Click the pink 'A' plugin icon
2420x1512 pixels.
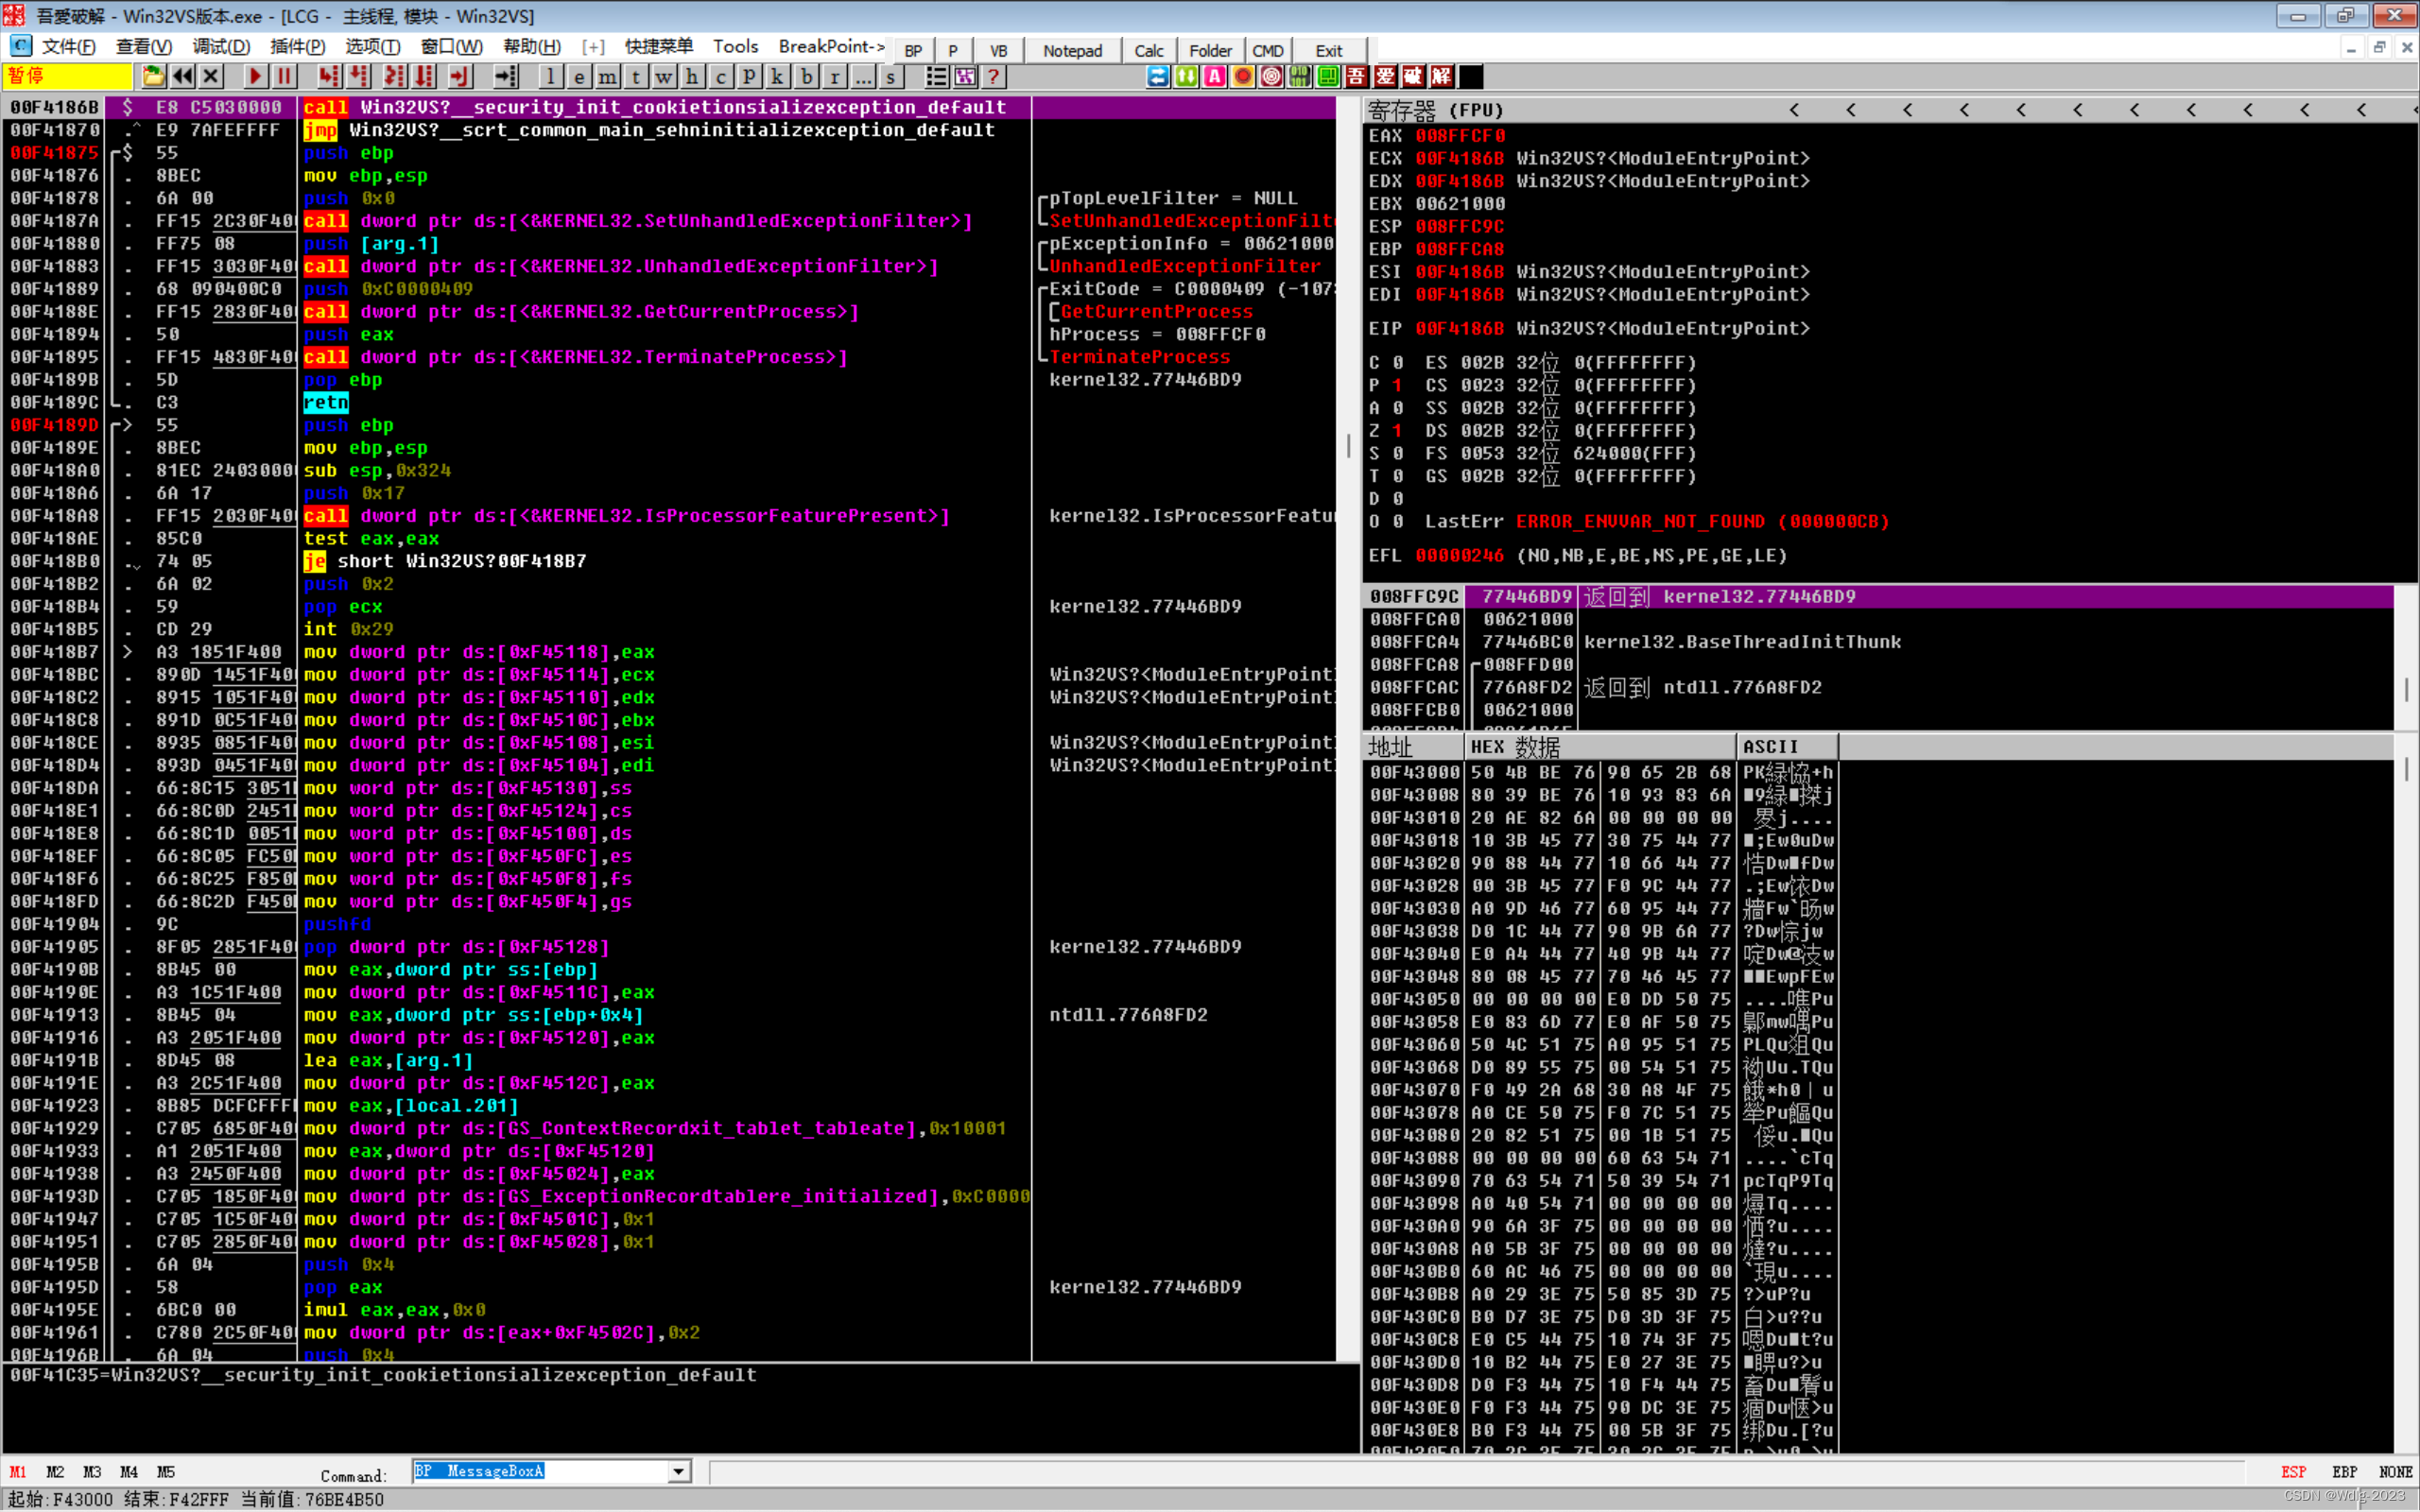[1214, 76]
